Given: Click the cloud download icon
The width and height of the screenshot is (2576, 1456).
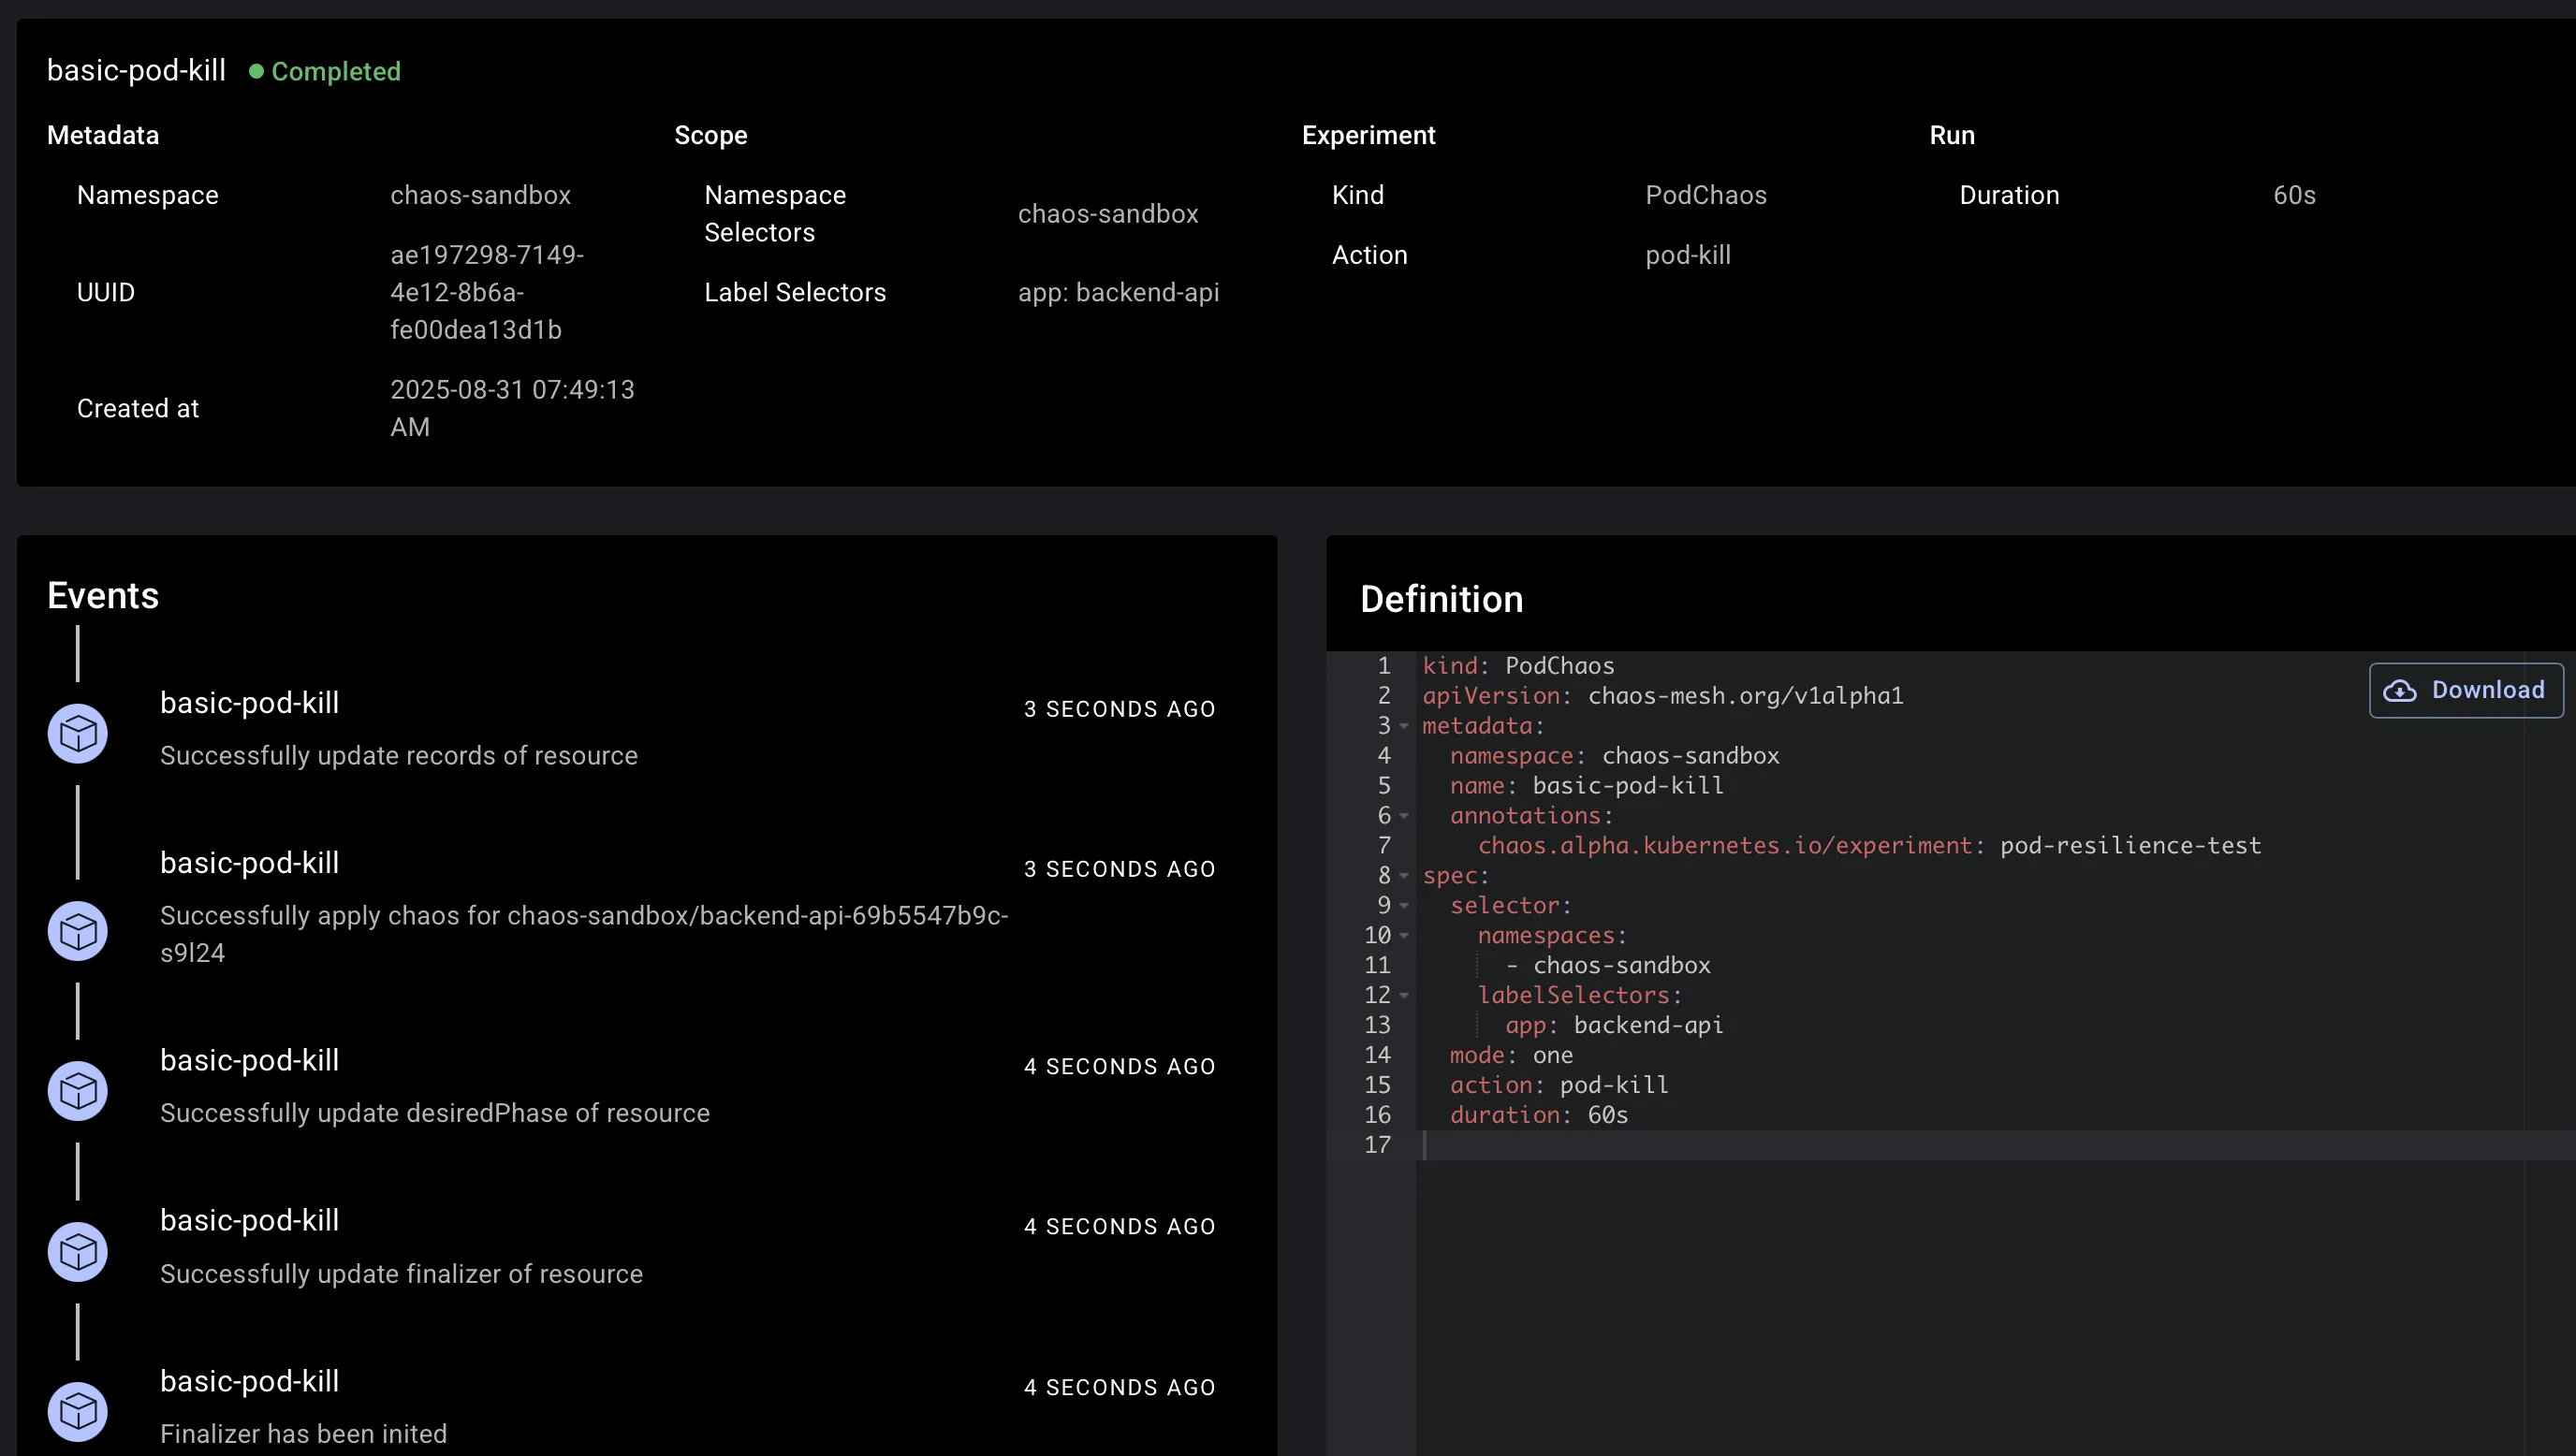Looking at the screenshot, I should tap(2400, 691).
